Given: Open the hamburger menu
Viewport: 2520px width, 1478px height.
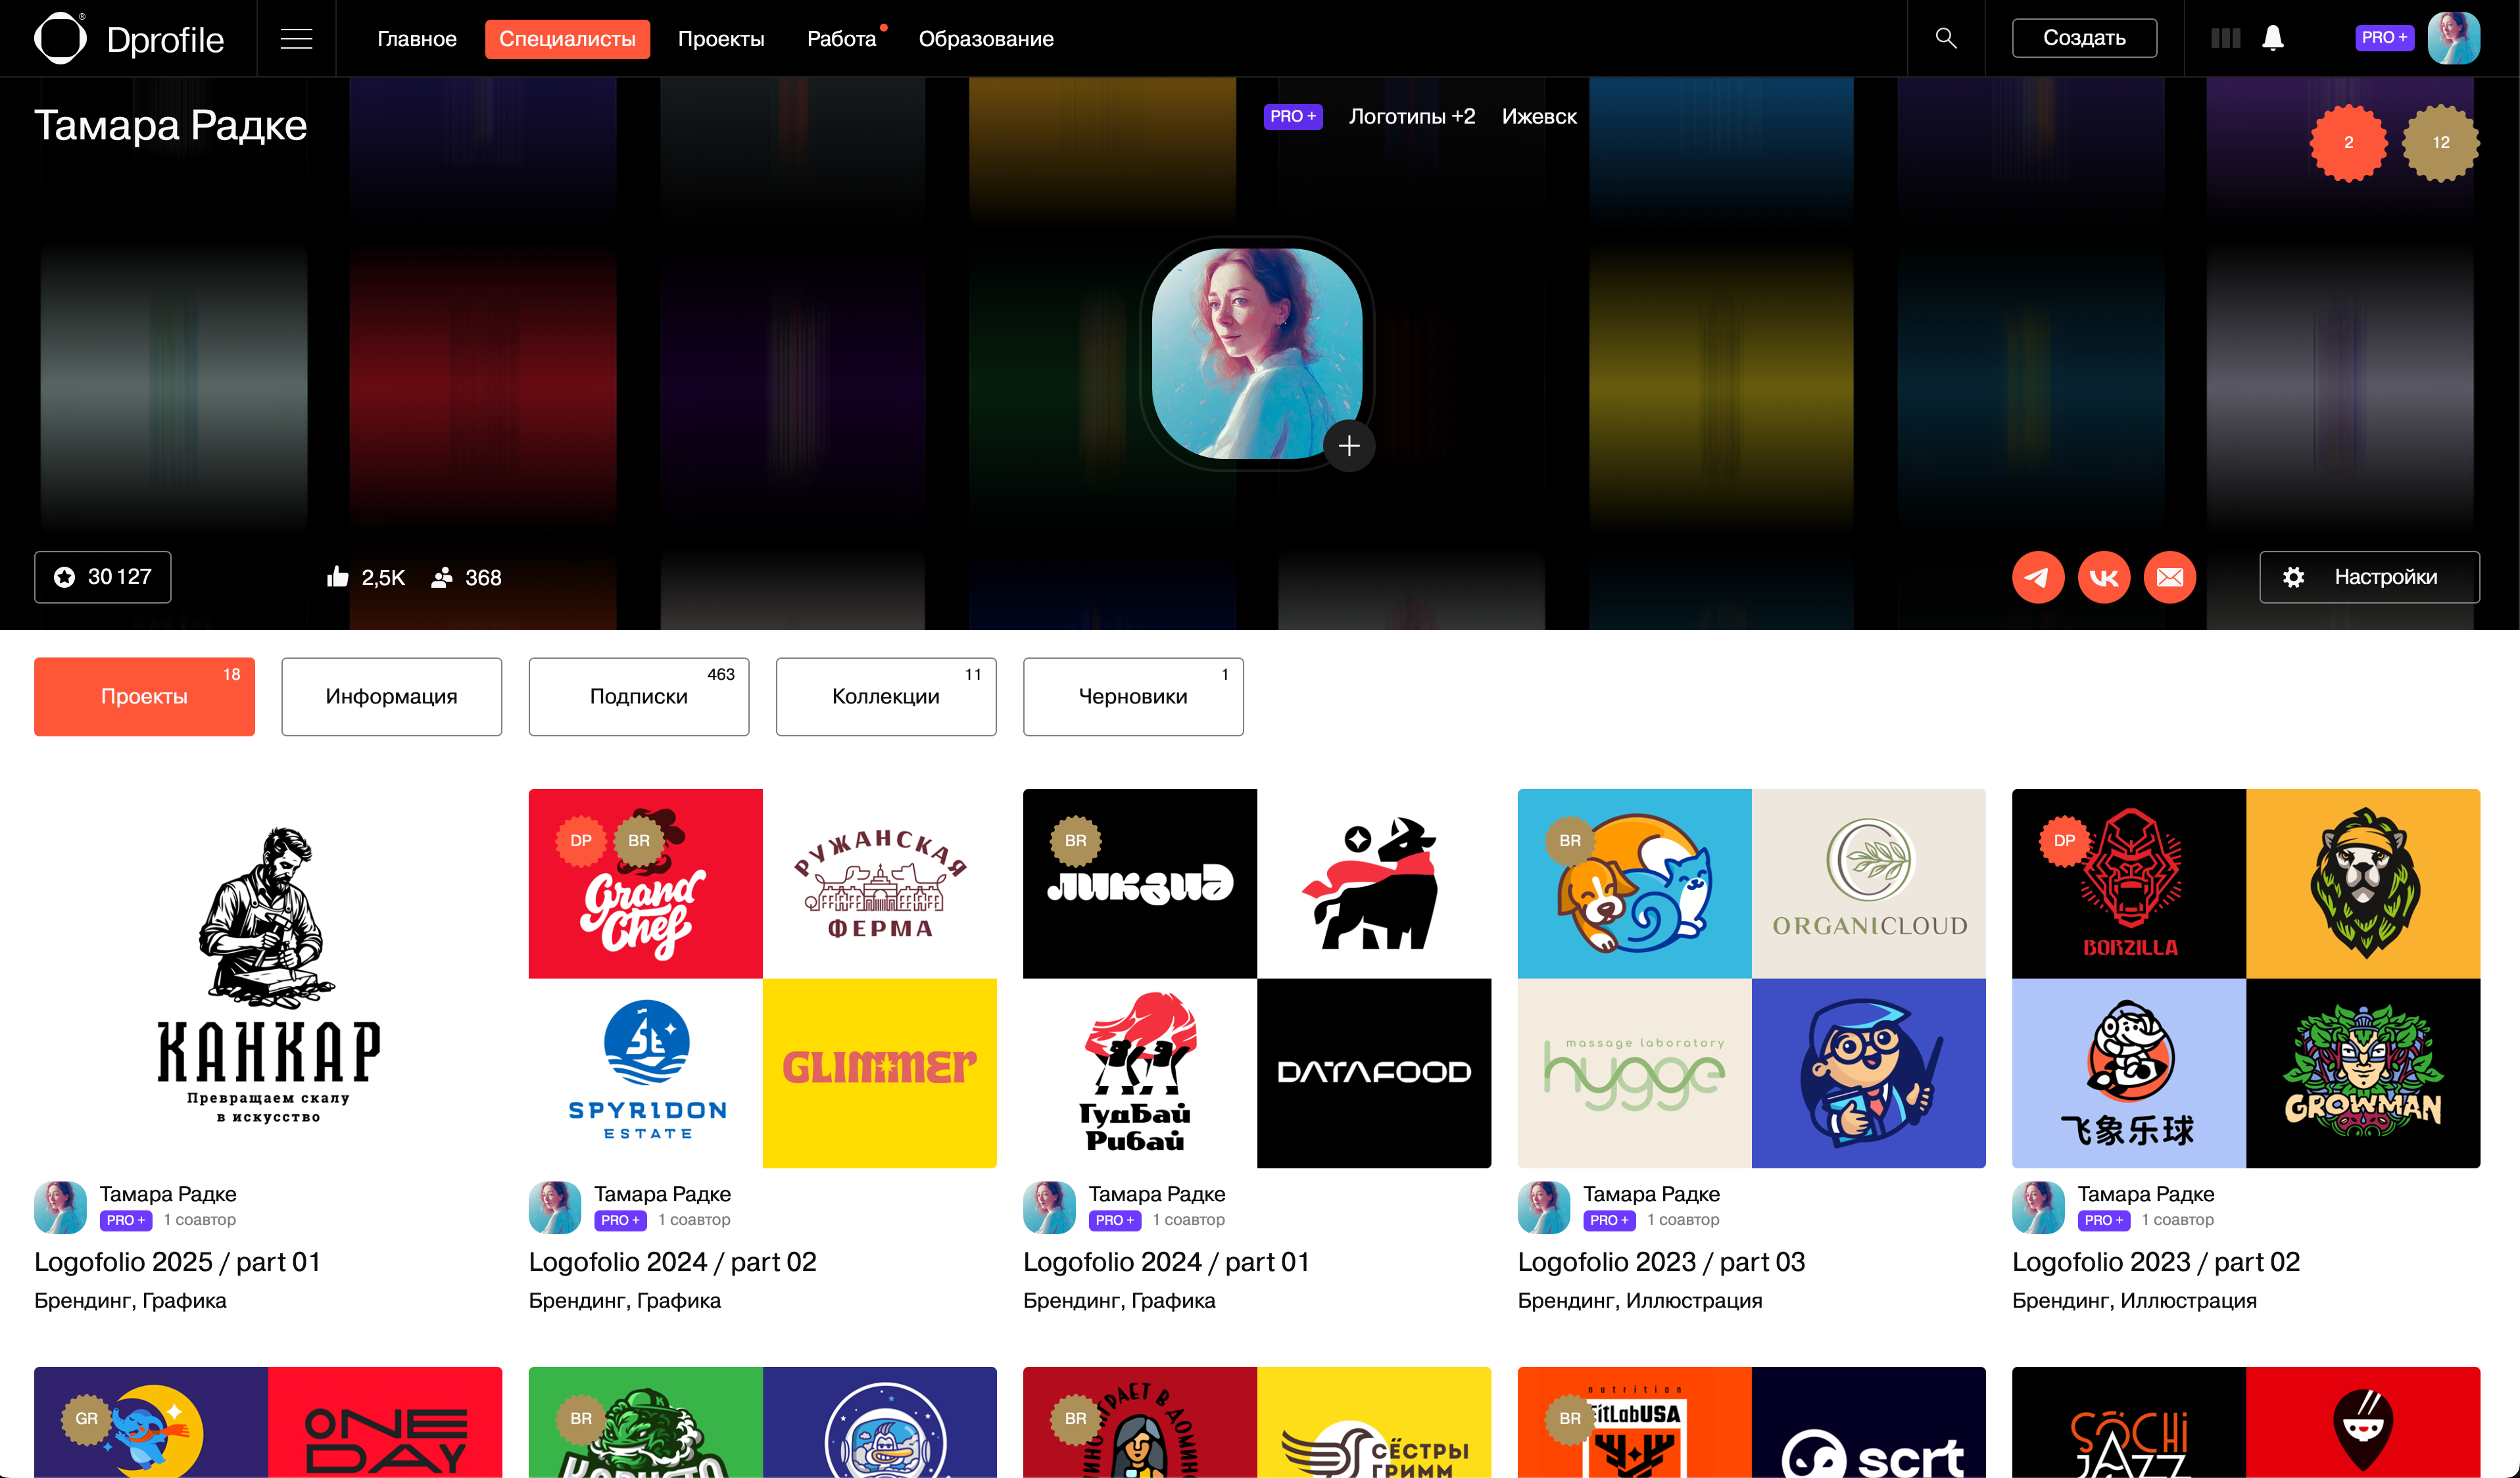Looking at the screenshot, I should pyautogui.click(x=296, y=39).
